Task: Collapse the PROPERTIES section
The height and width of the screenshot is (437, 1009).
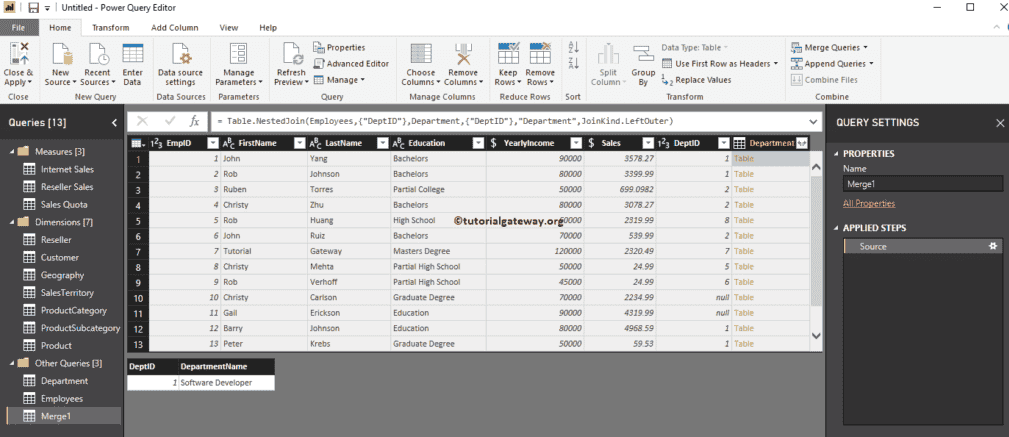Action: pyautogui.click(x=837, y=154)
